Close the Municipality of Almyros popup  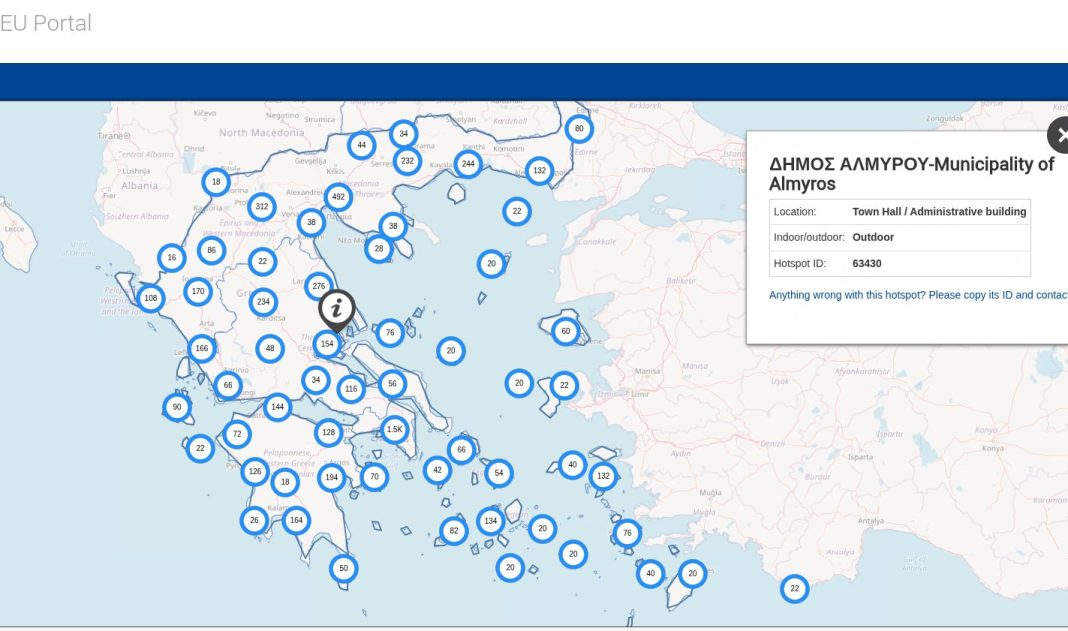pyautogui.click(x=1062, y=134)
